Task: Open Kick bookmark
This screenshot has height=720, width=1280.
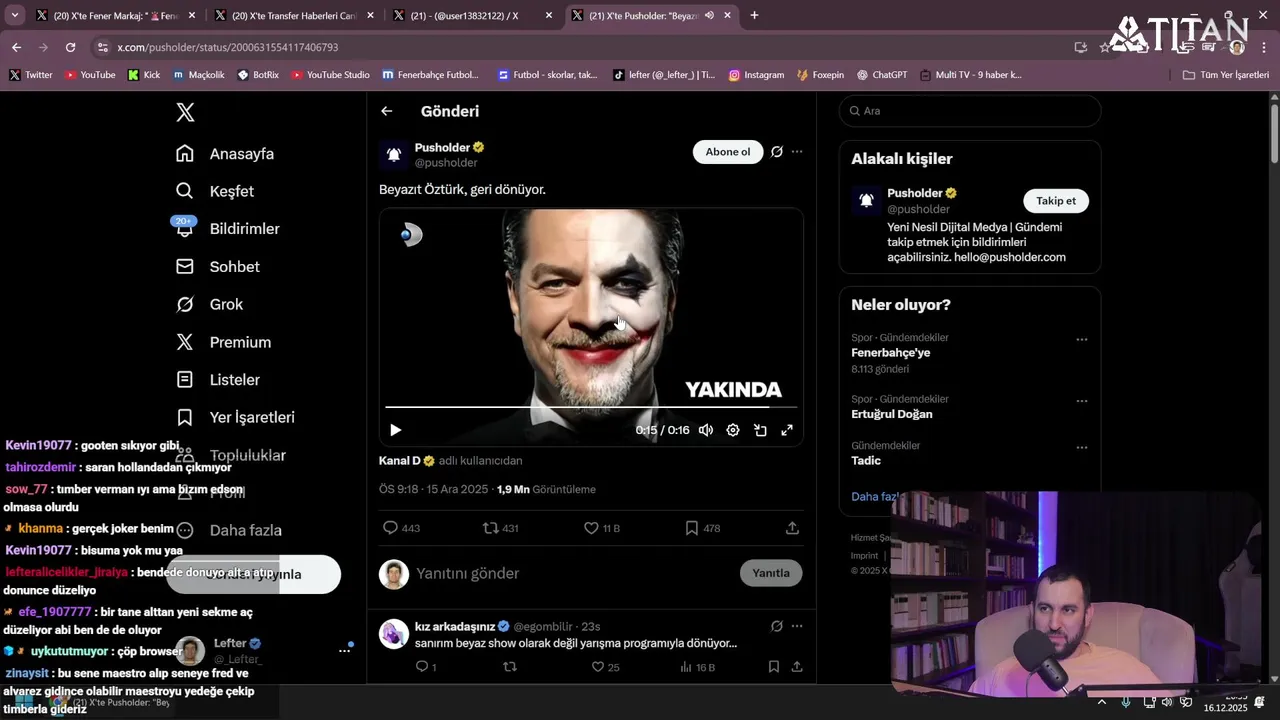Action: 144,75
